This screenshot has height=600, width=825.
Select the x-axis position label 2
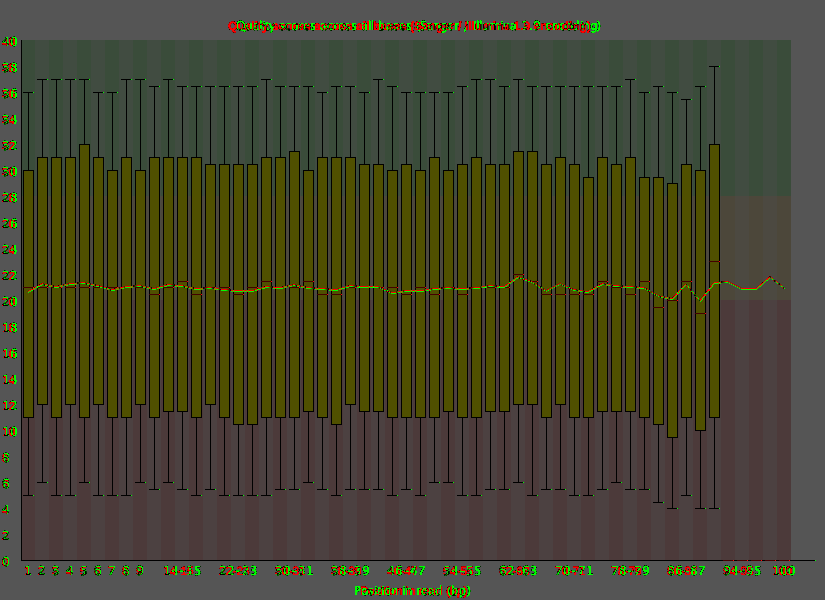pos(42,571)
